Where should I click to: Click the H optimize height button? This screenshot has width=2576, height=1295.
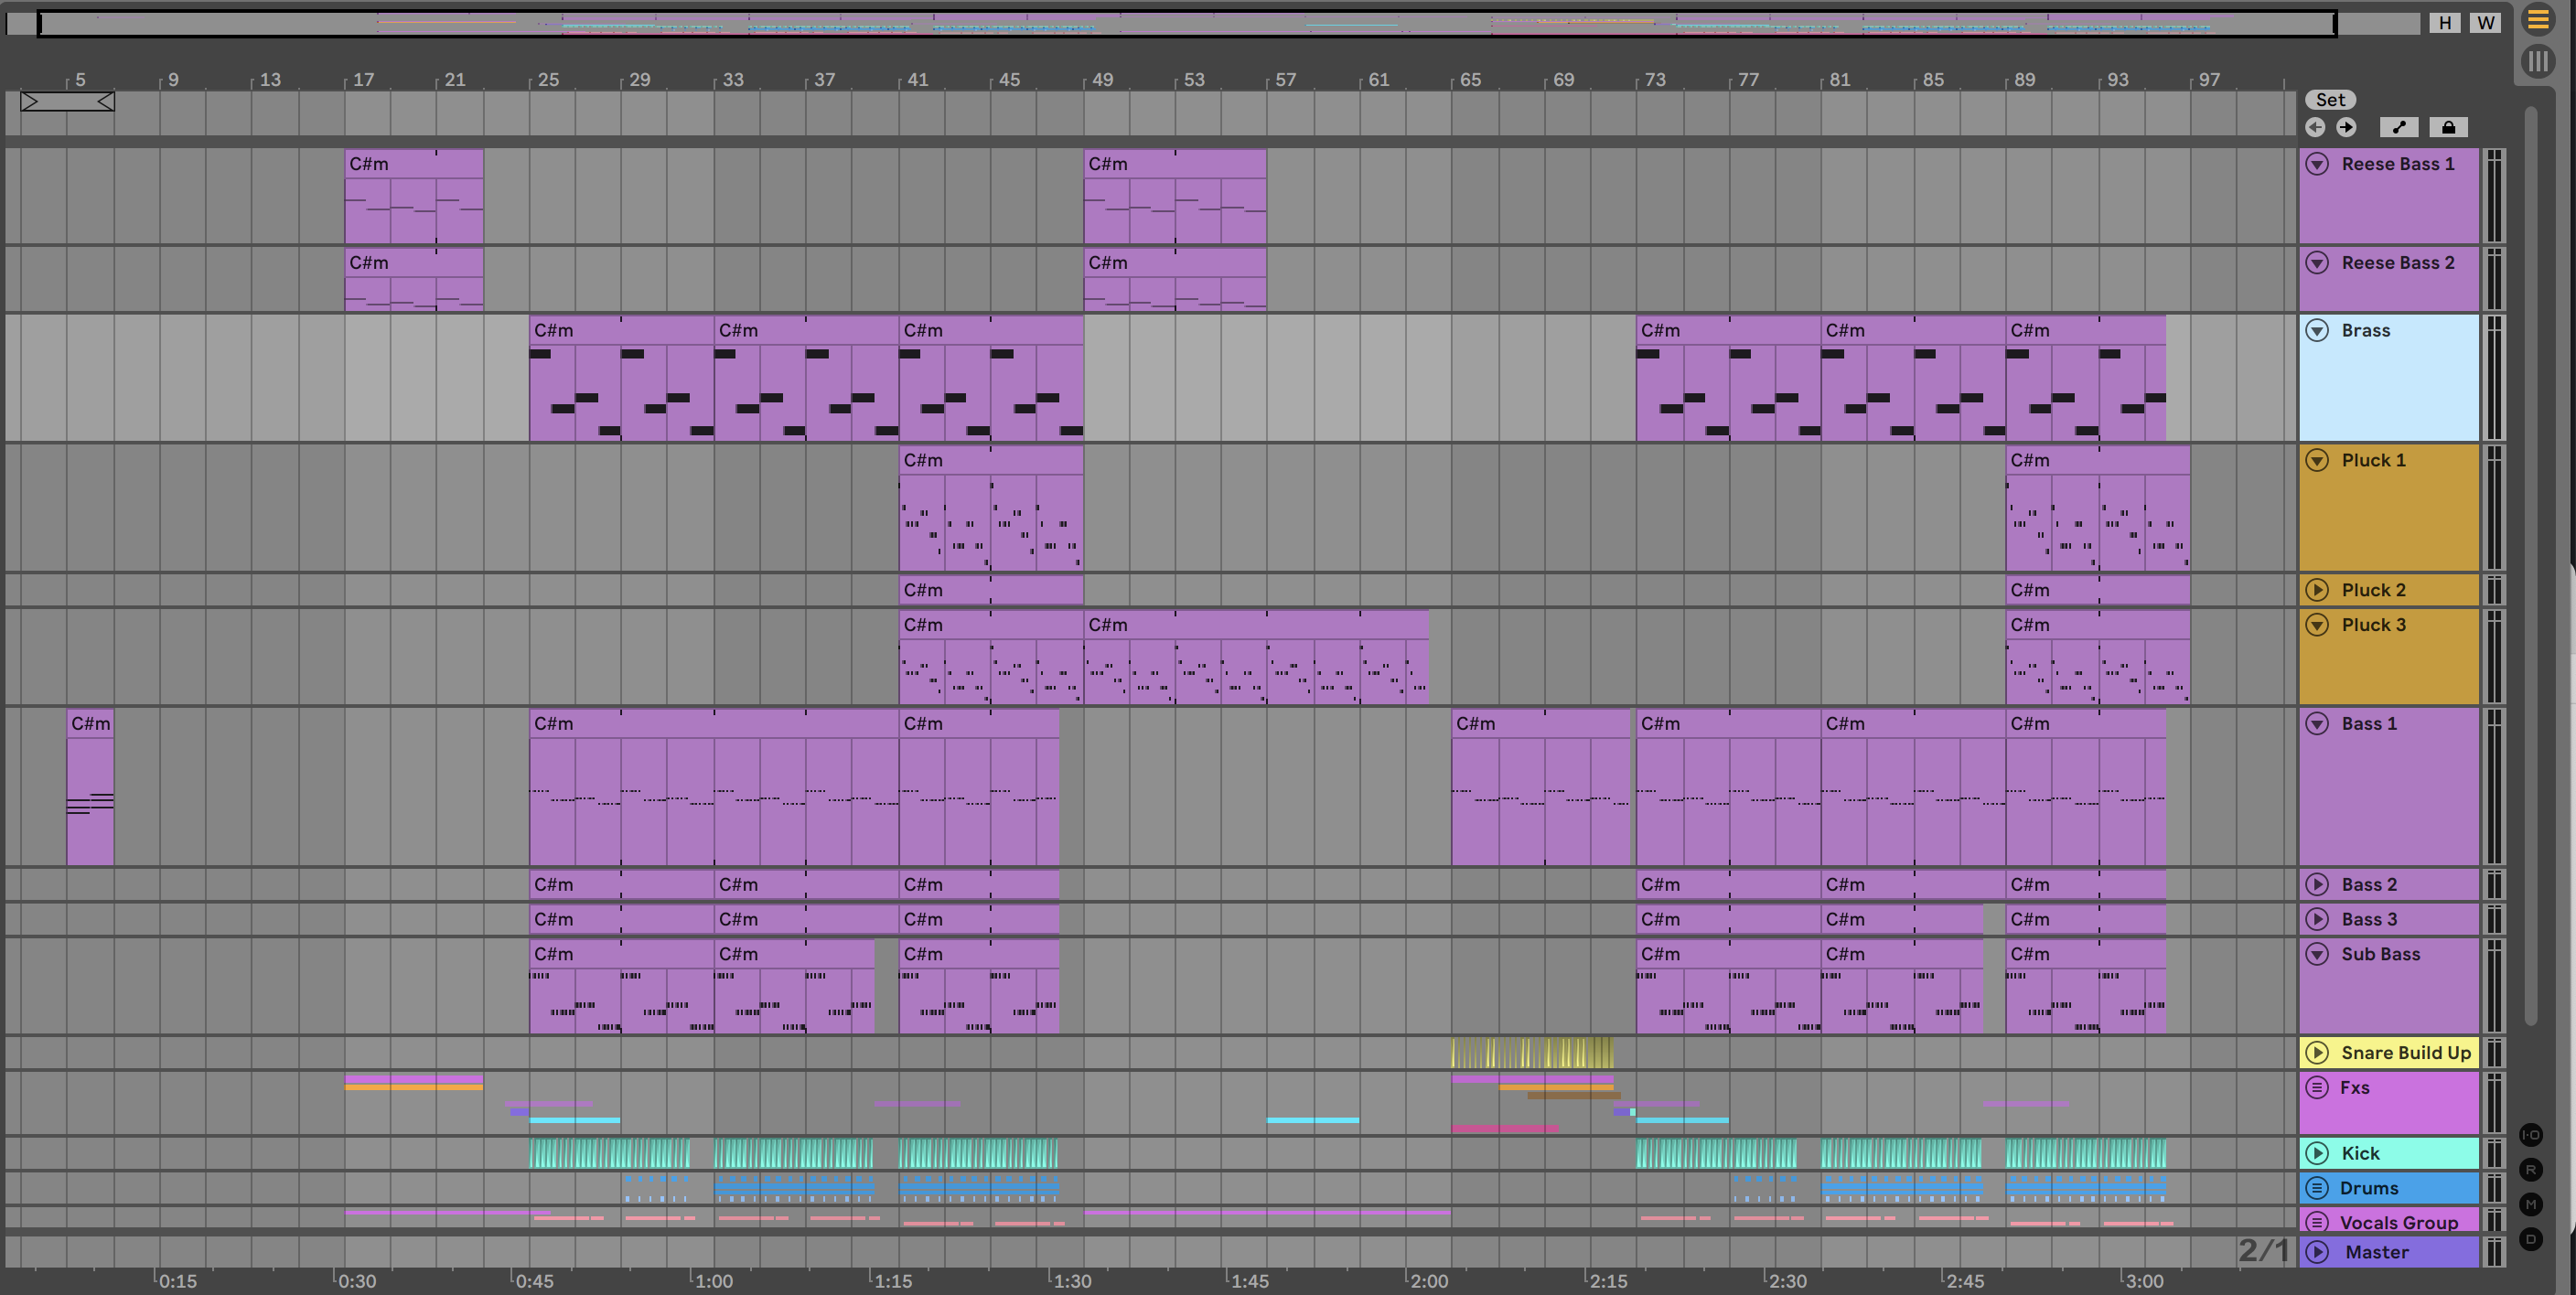2445,23
